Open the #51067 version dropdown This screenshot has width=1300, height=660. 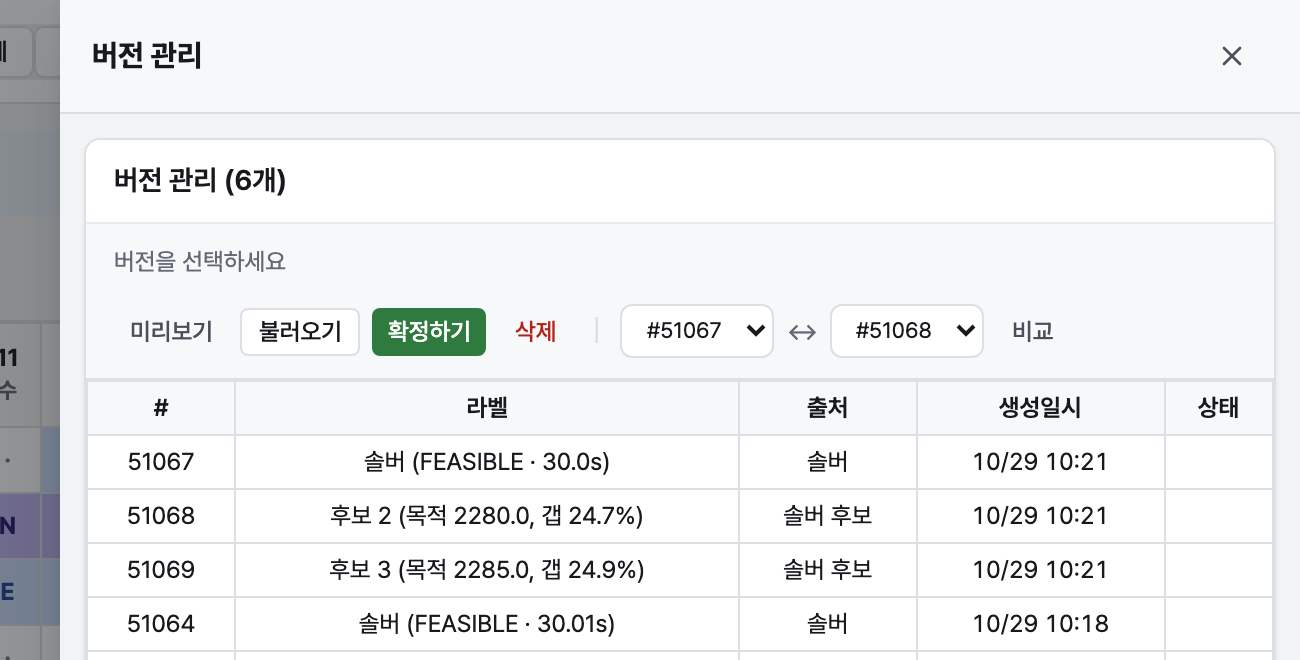coord(697,331)
